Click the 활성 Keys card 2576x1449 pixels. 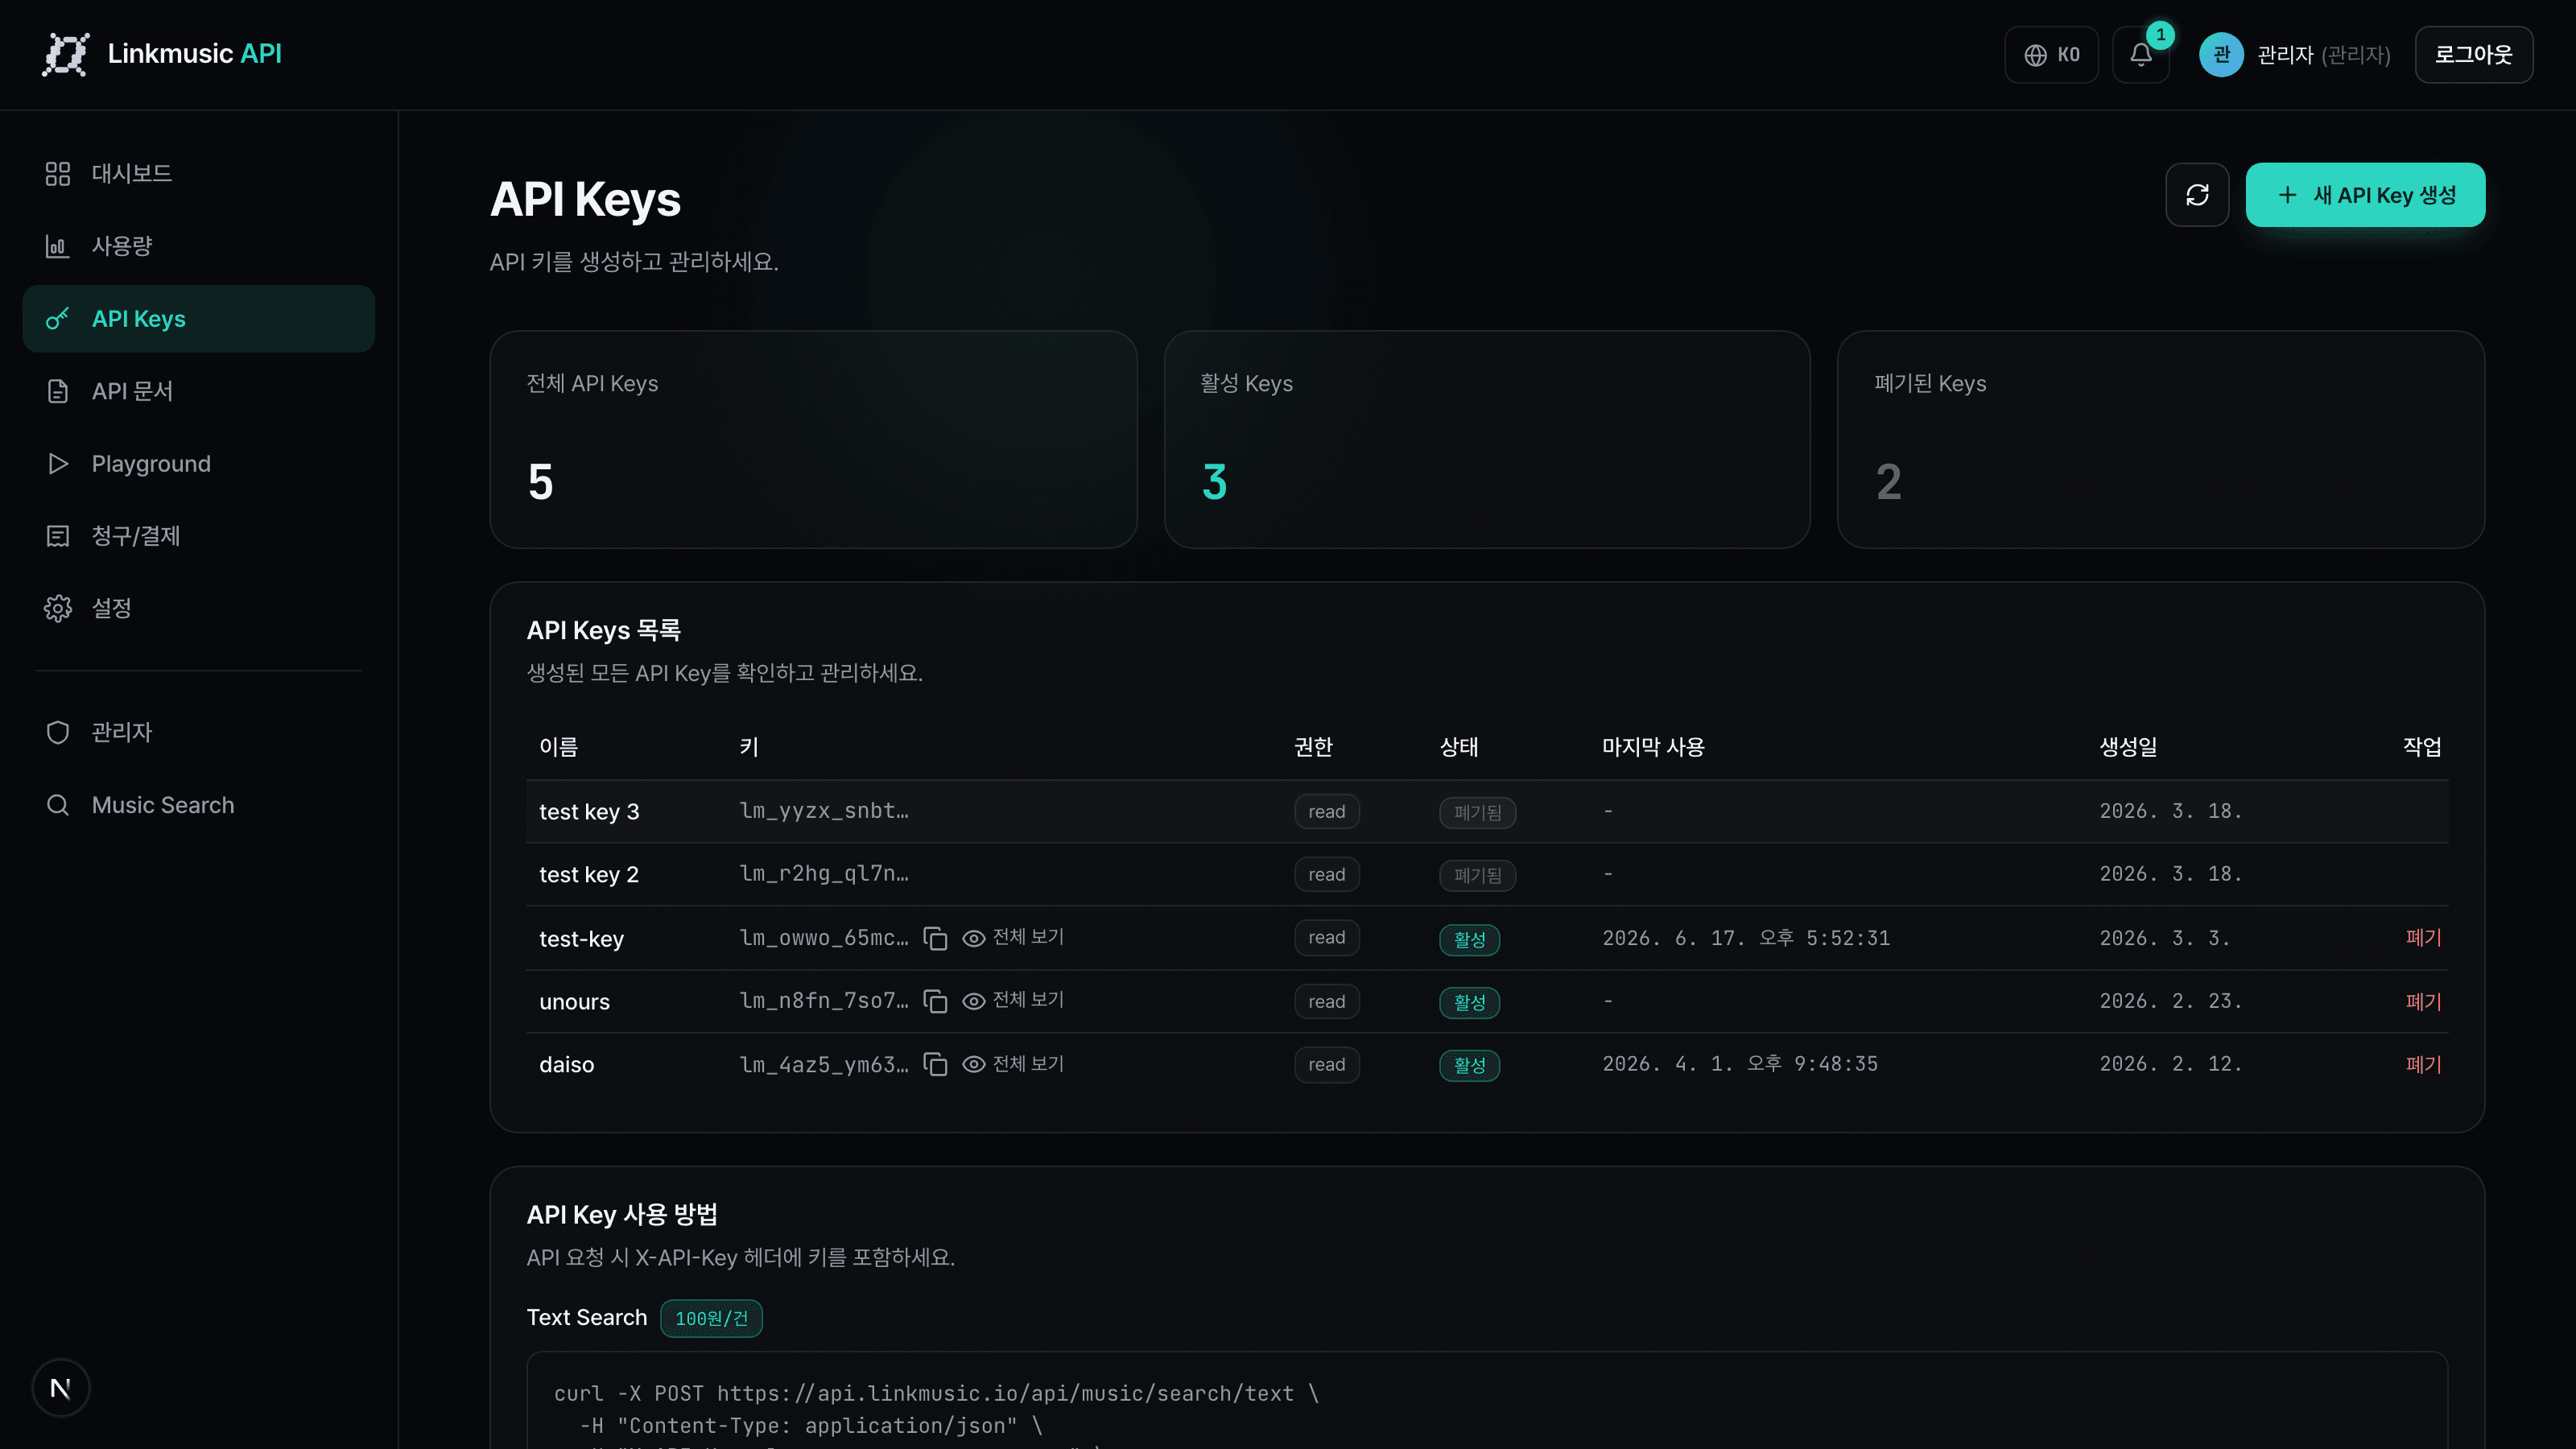[1487, 439]
